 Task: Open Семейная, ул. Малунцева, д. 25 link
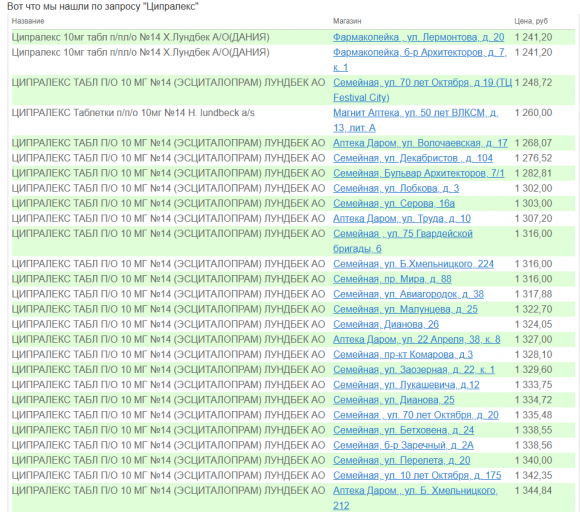click(x=405, y=310)
